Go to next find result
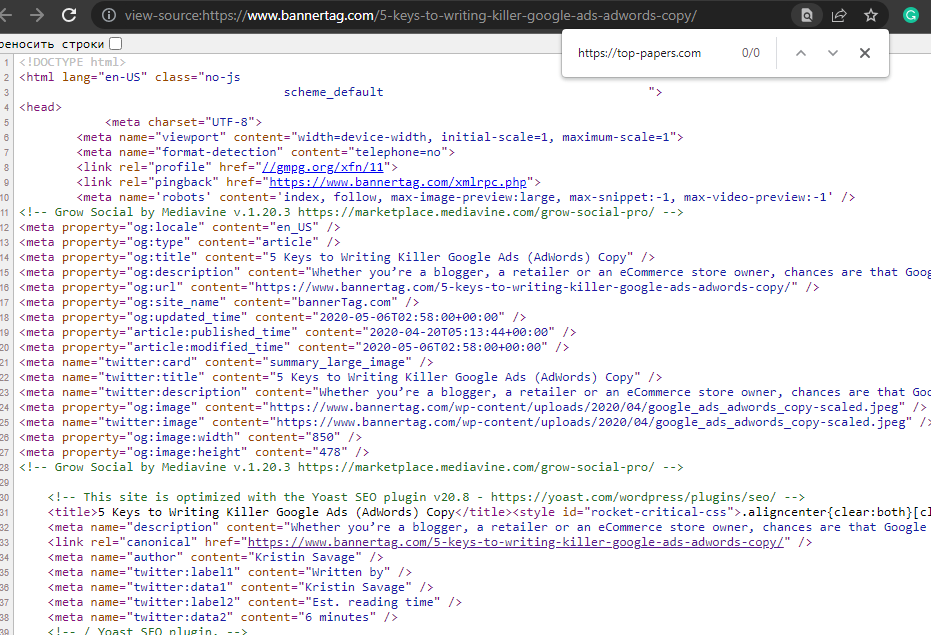 (832, 53)
